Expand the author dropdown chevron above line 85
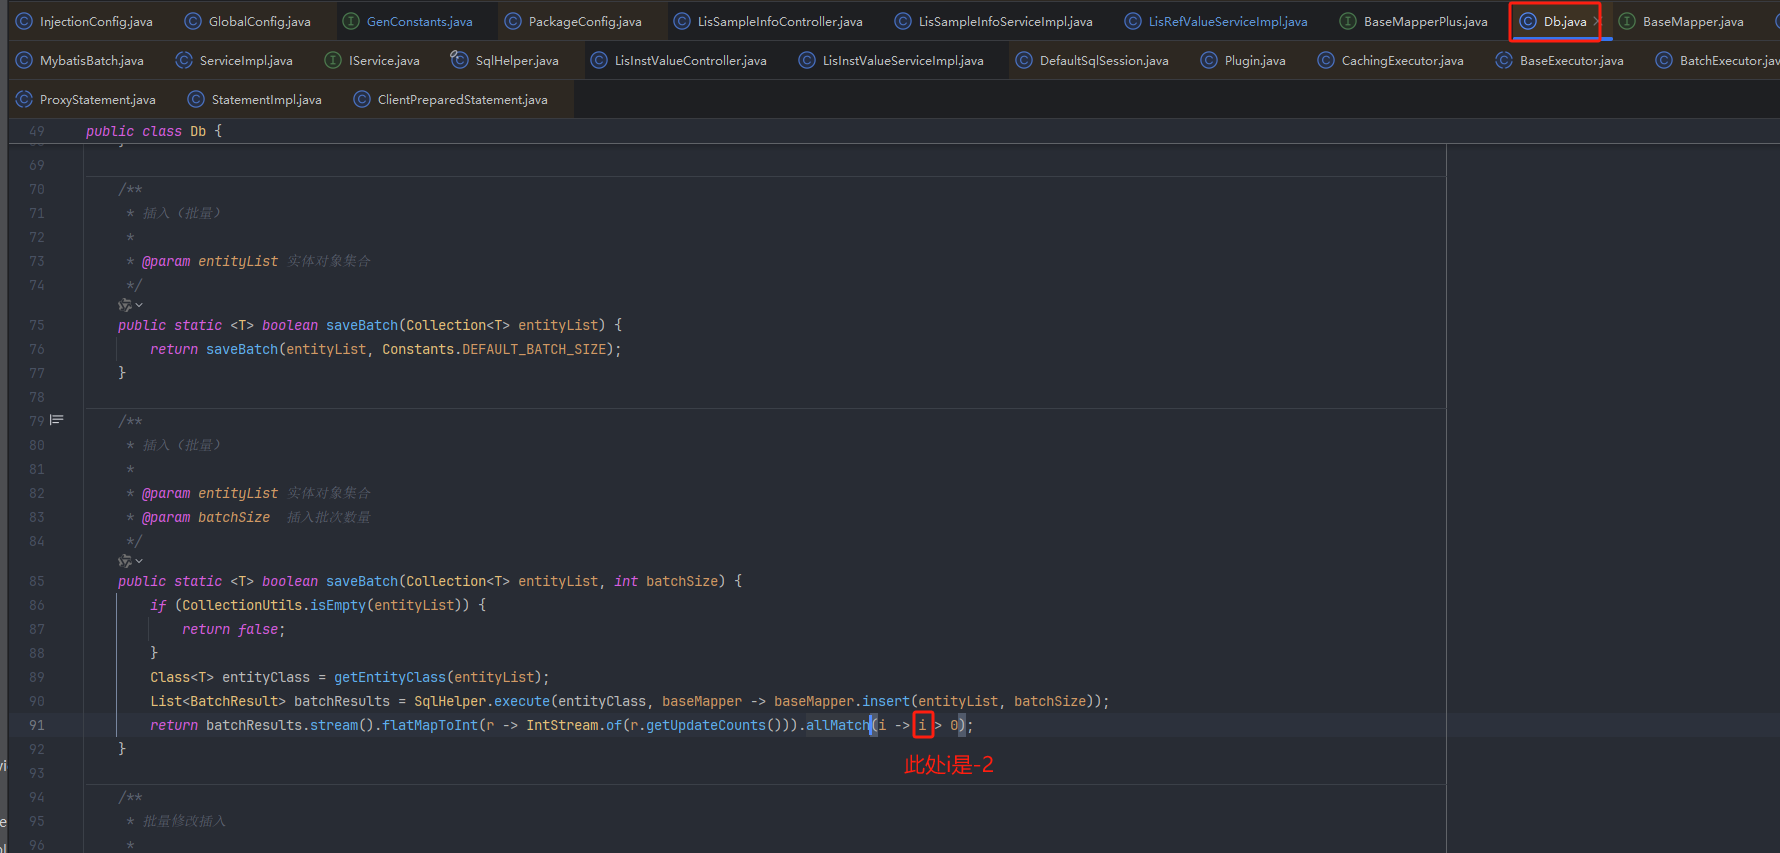The height and width of the screenshot is (853, 1780). point(139,561)
